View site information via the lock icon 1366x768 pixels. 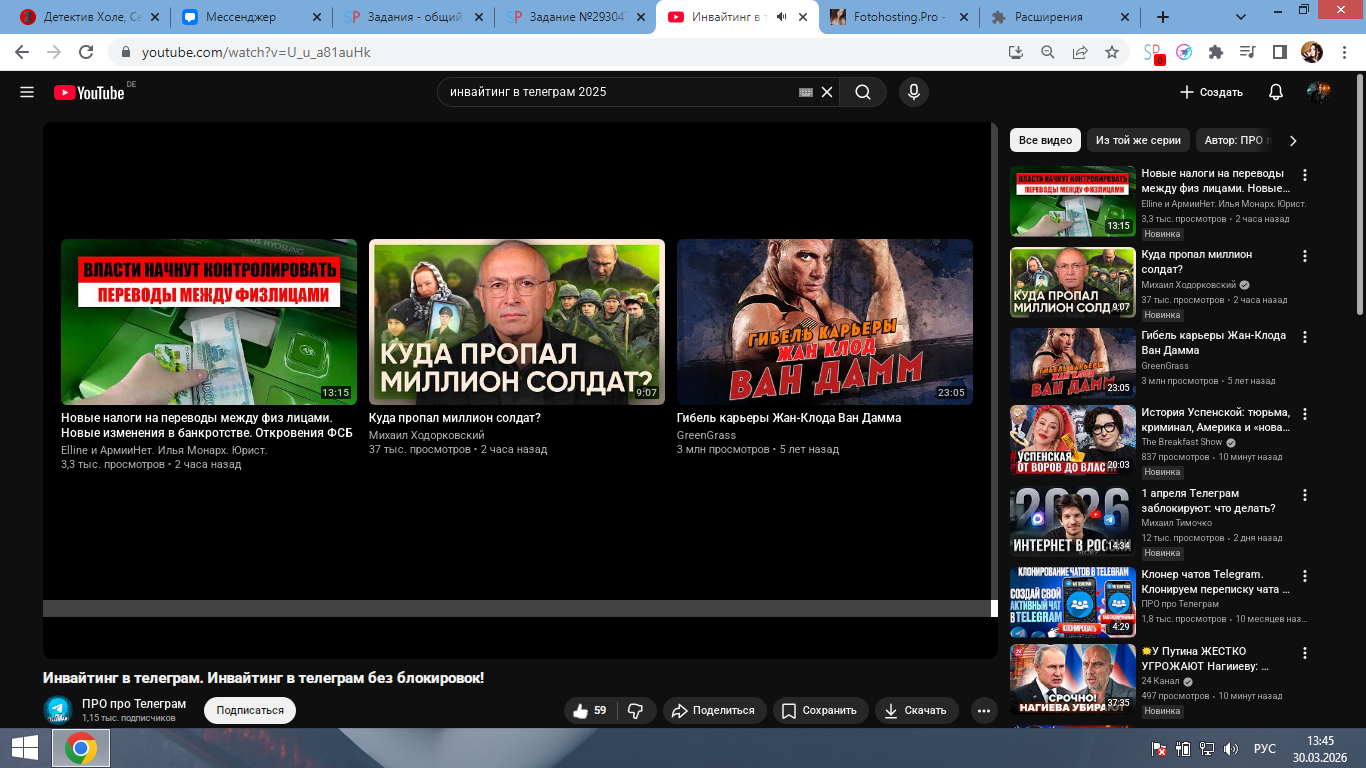click(x=126, y=52)
